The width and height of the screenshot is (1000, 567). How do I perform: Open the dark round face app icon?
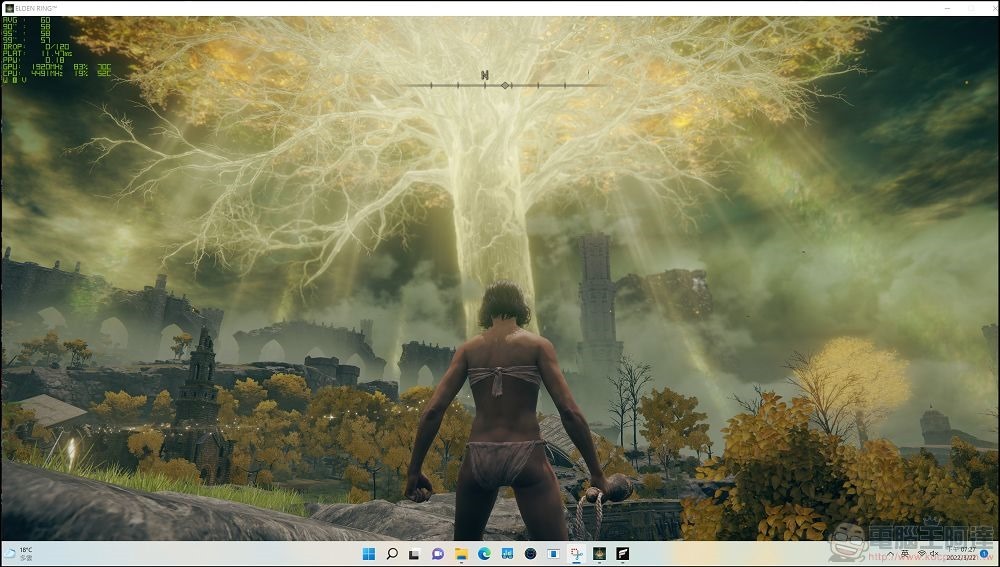pyautogui.click(x=530, y=554)
